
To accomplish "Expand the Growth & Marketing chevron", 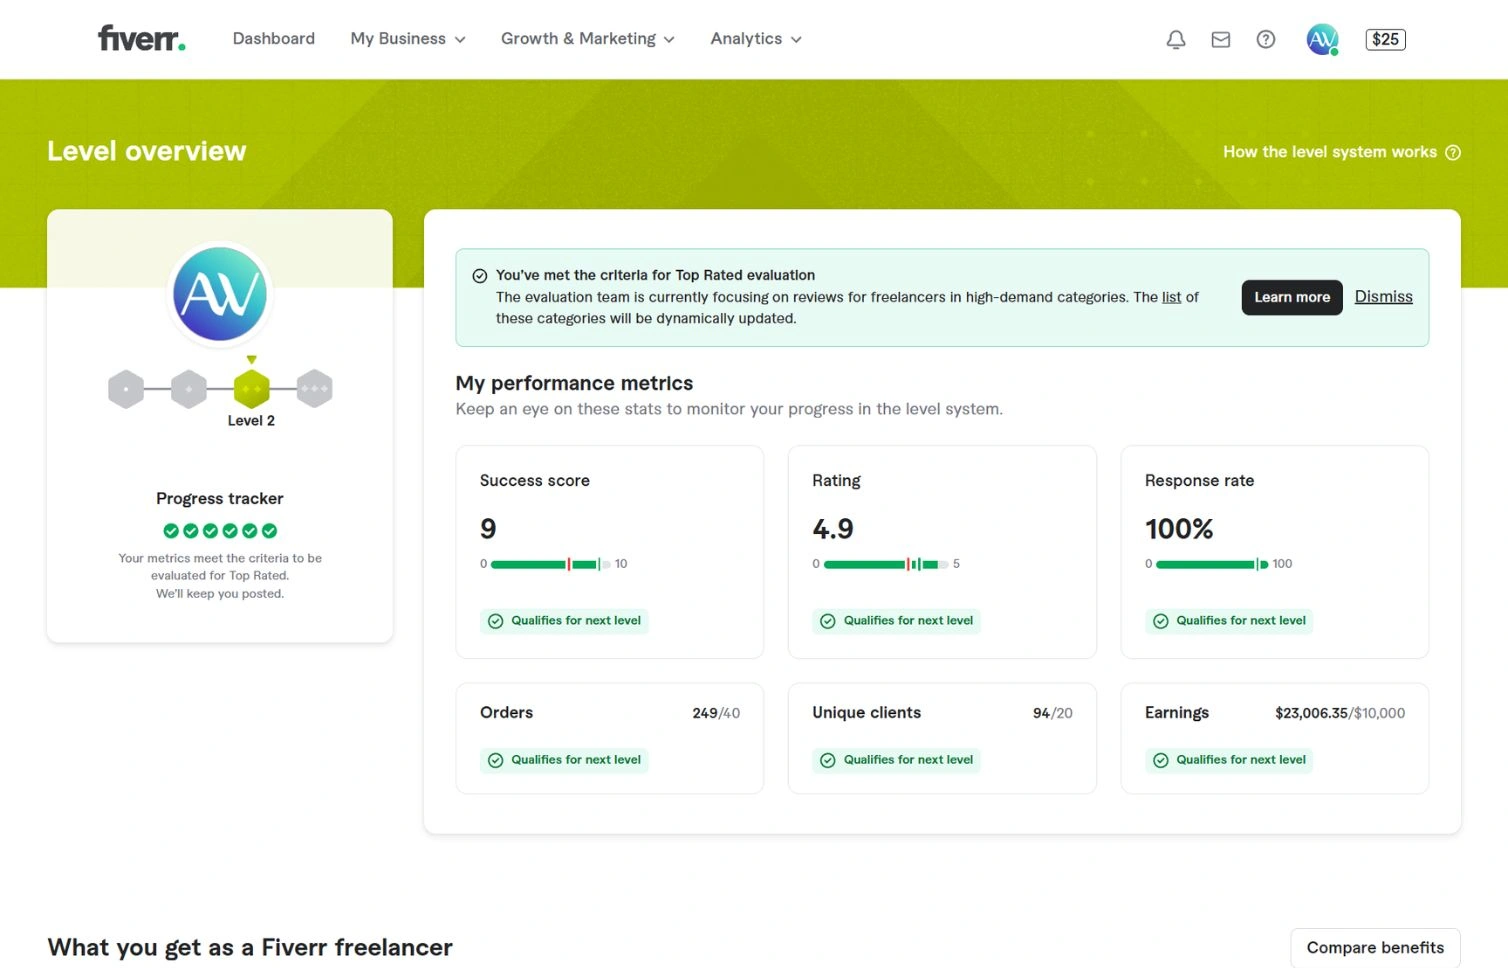I will point(669,40).
